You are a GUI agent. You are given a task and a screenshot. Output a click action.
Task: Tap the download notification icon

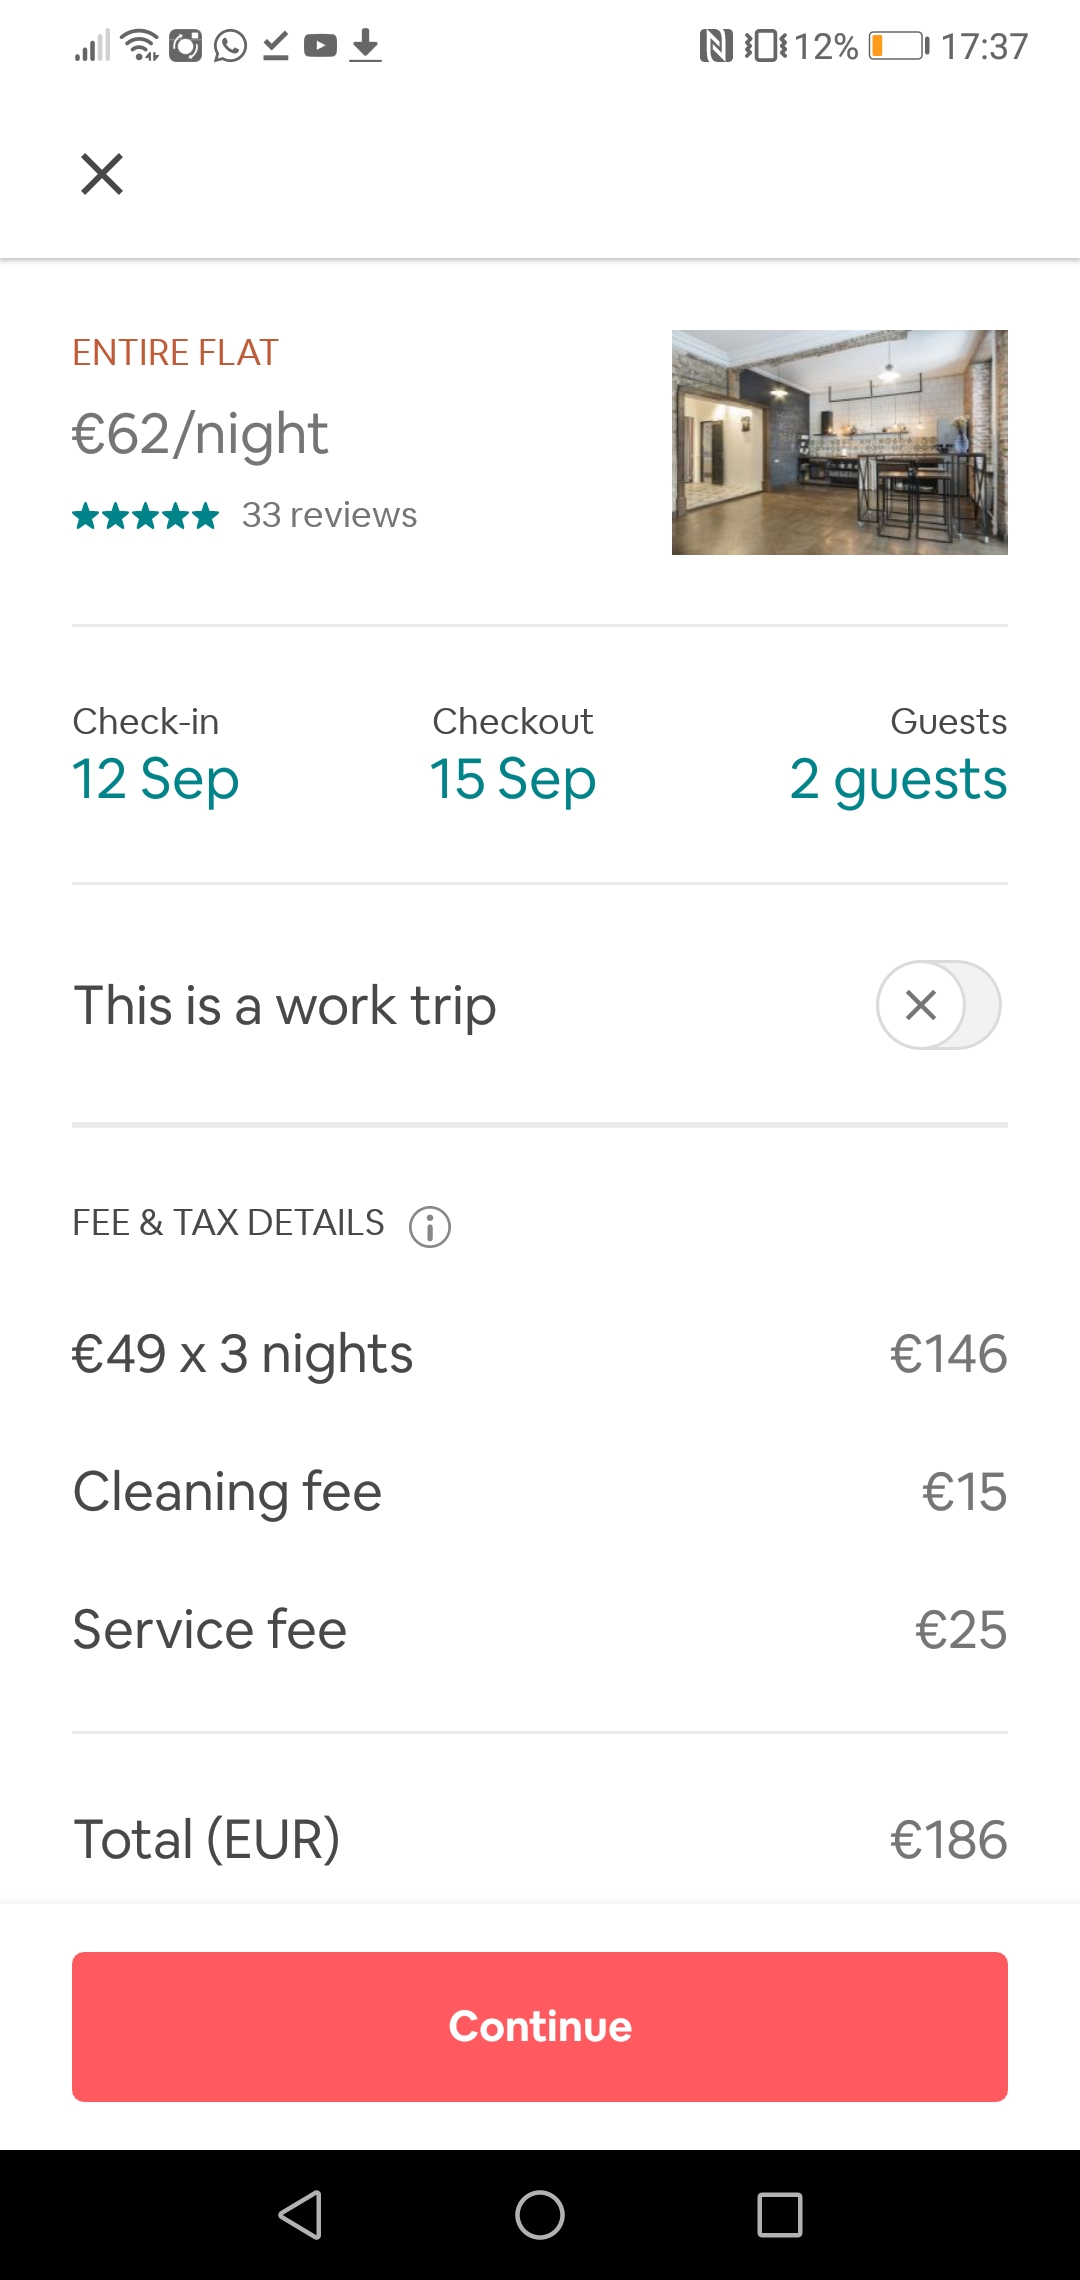366,46
